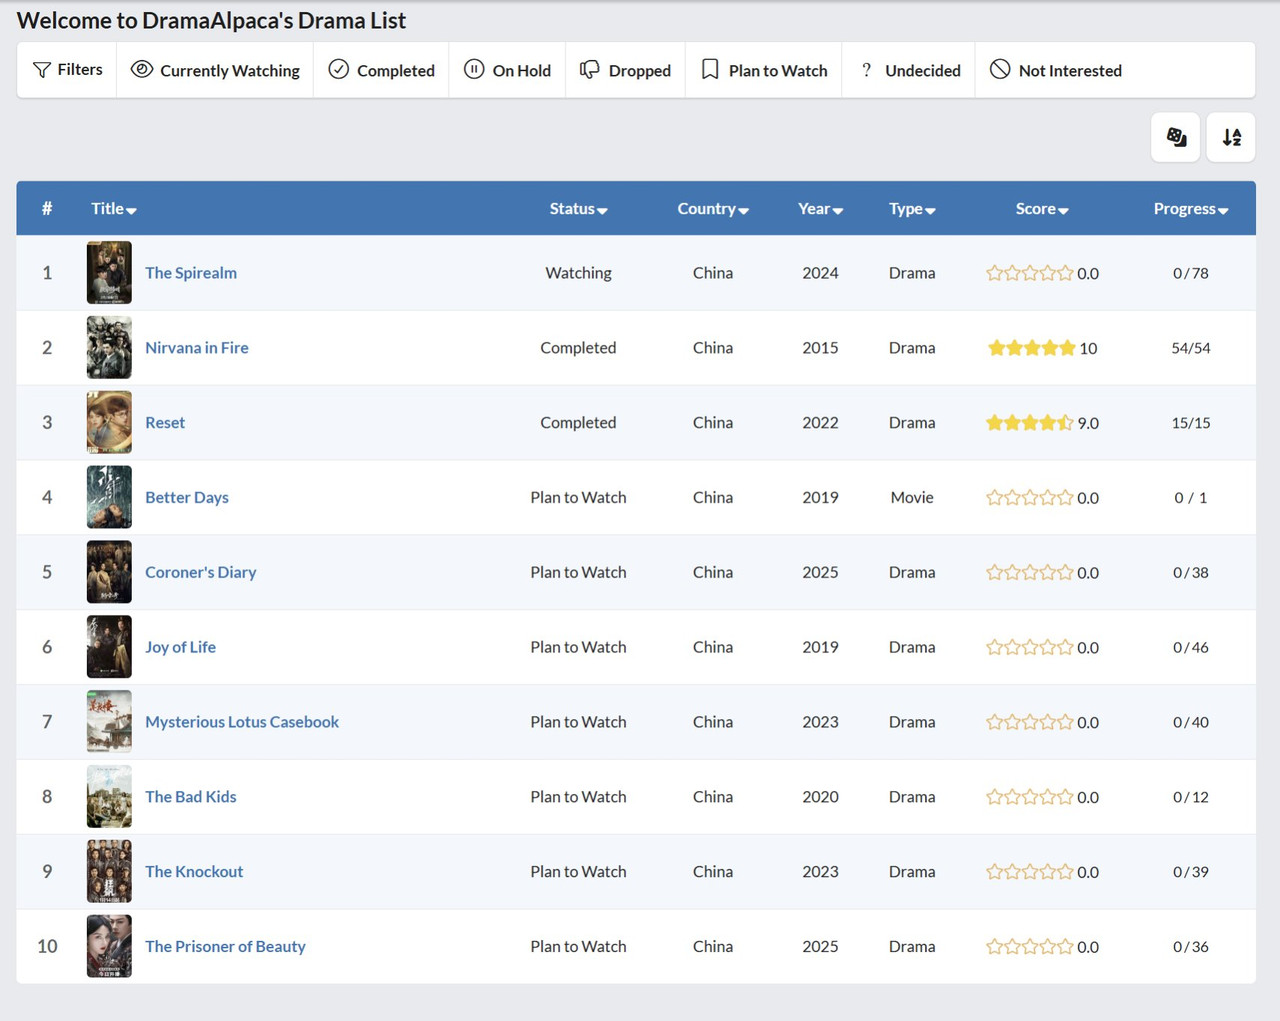The image size is (1280, 1021).
Task: Click The Prisoner of Beauty progress 0/36
Action: click(x=1191, y=947)
